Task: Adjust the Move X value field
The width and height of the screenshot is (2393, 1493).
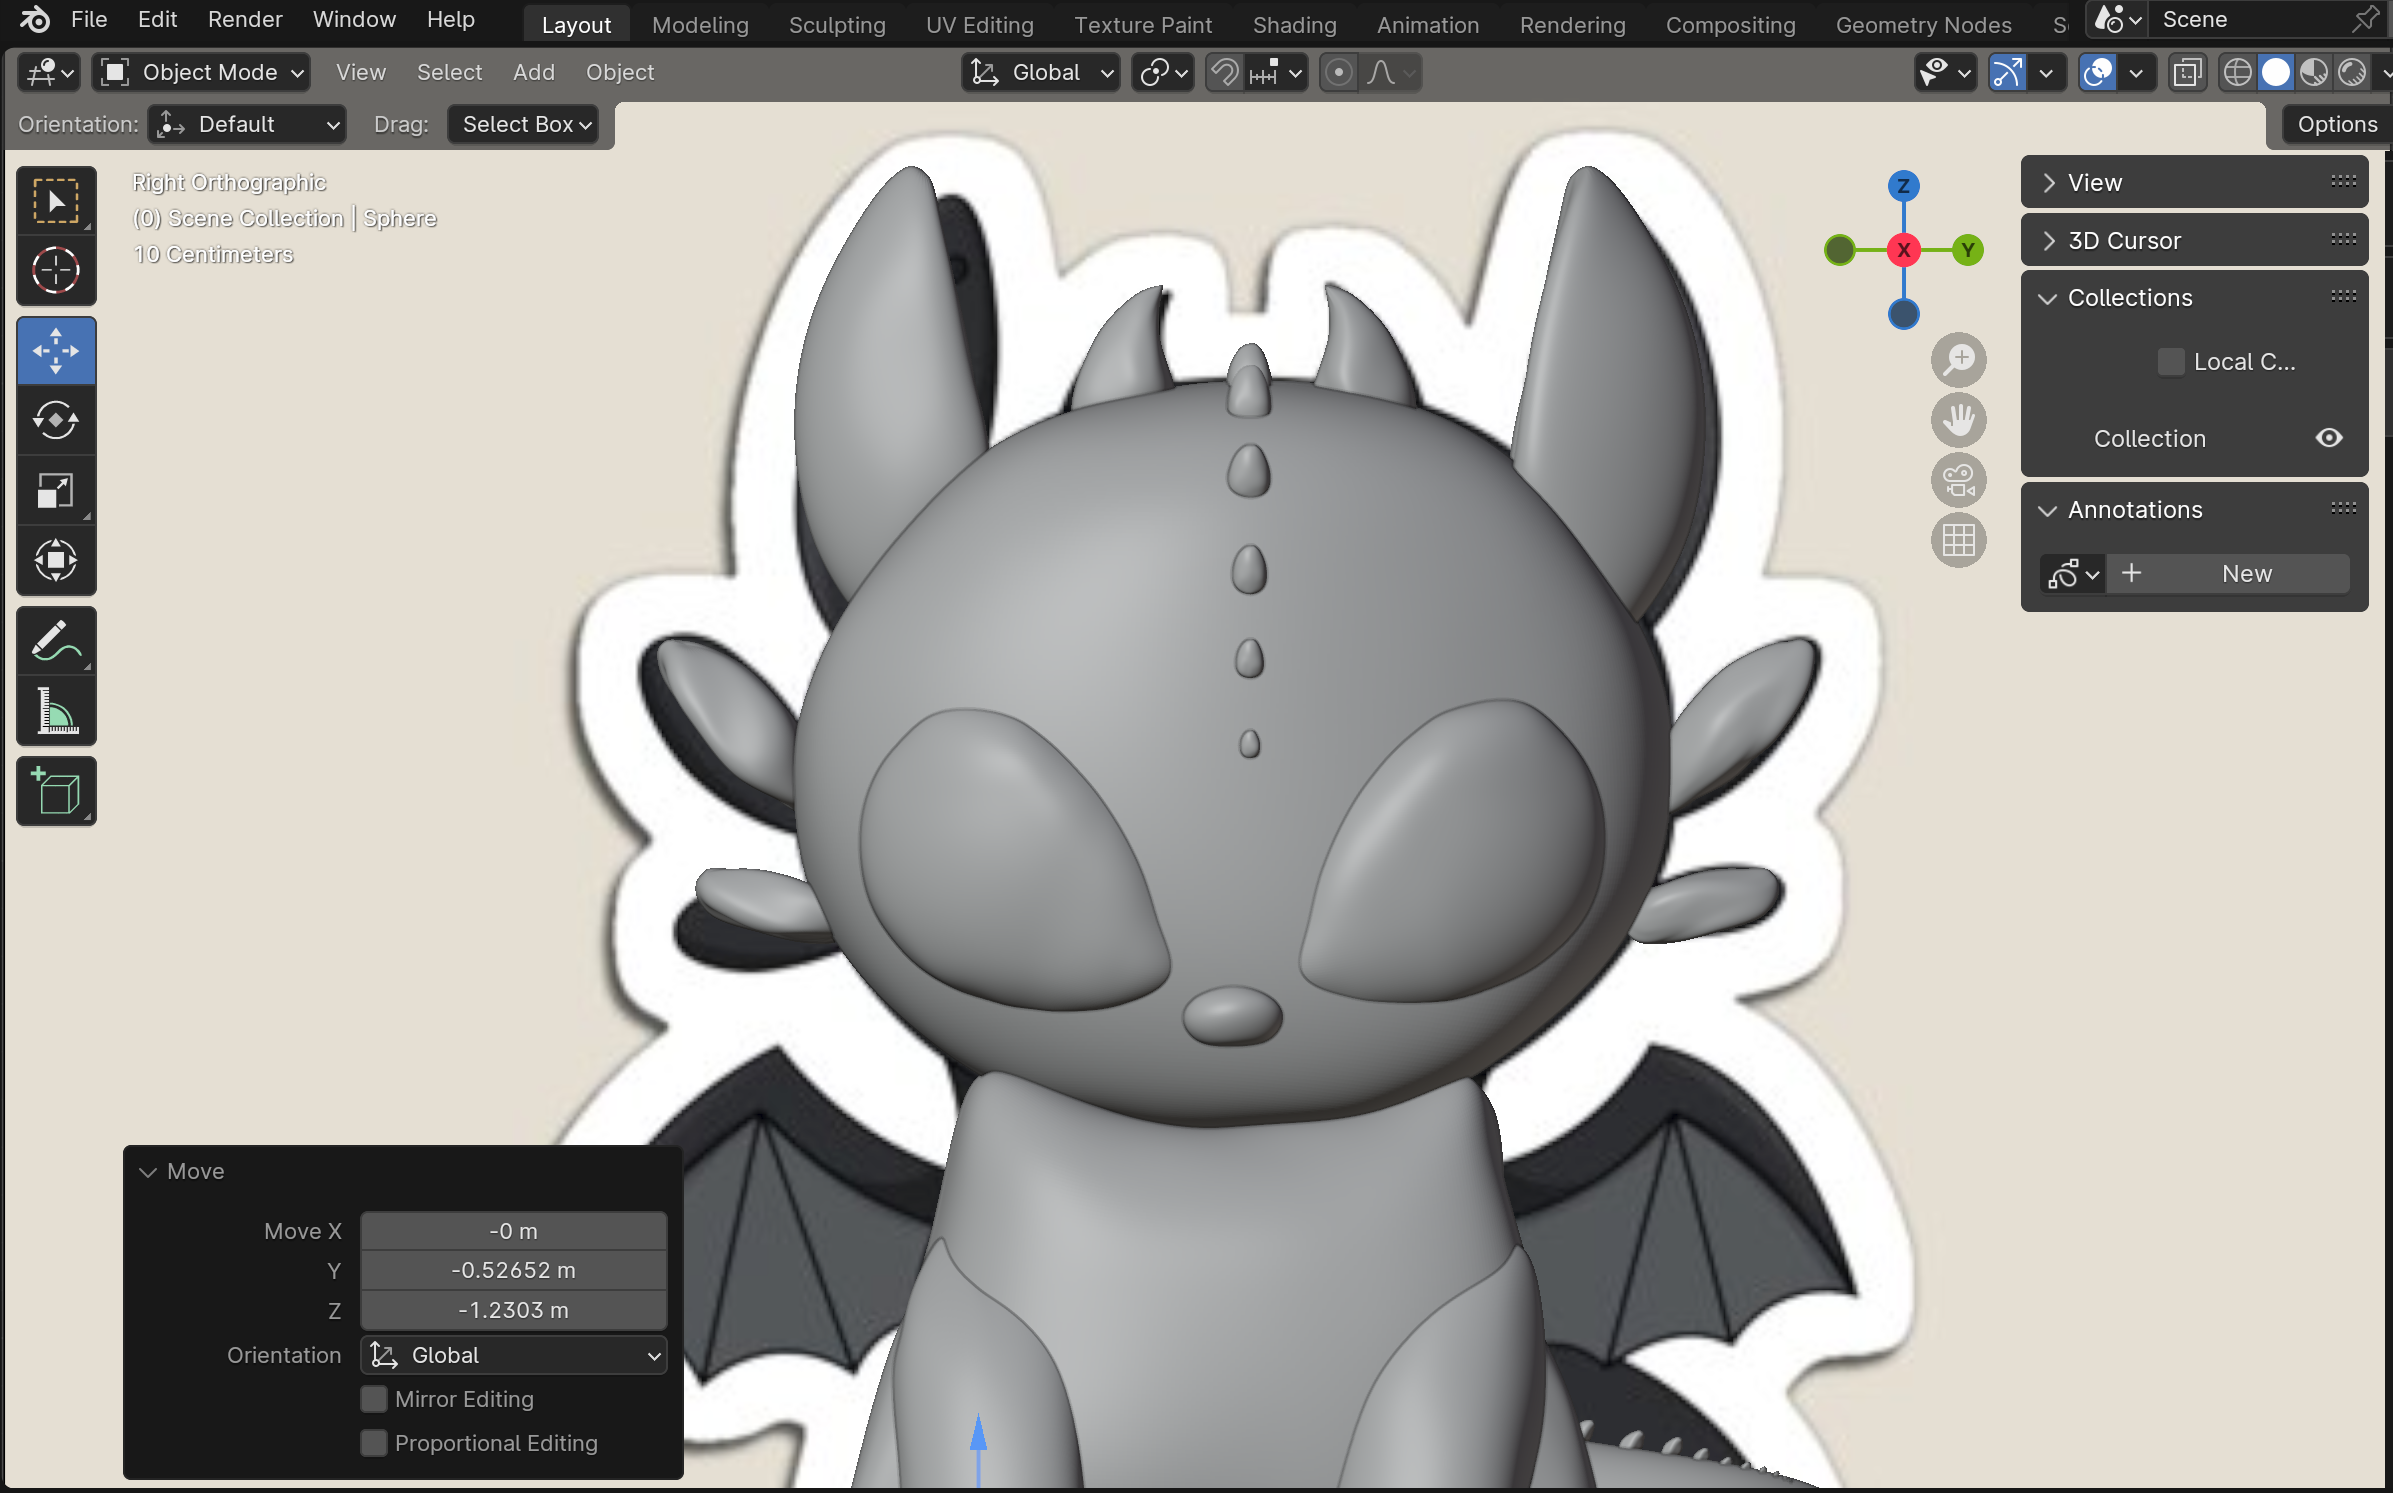Action: 514,1231
